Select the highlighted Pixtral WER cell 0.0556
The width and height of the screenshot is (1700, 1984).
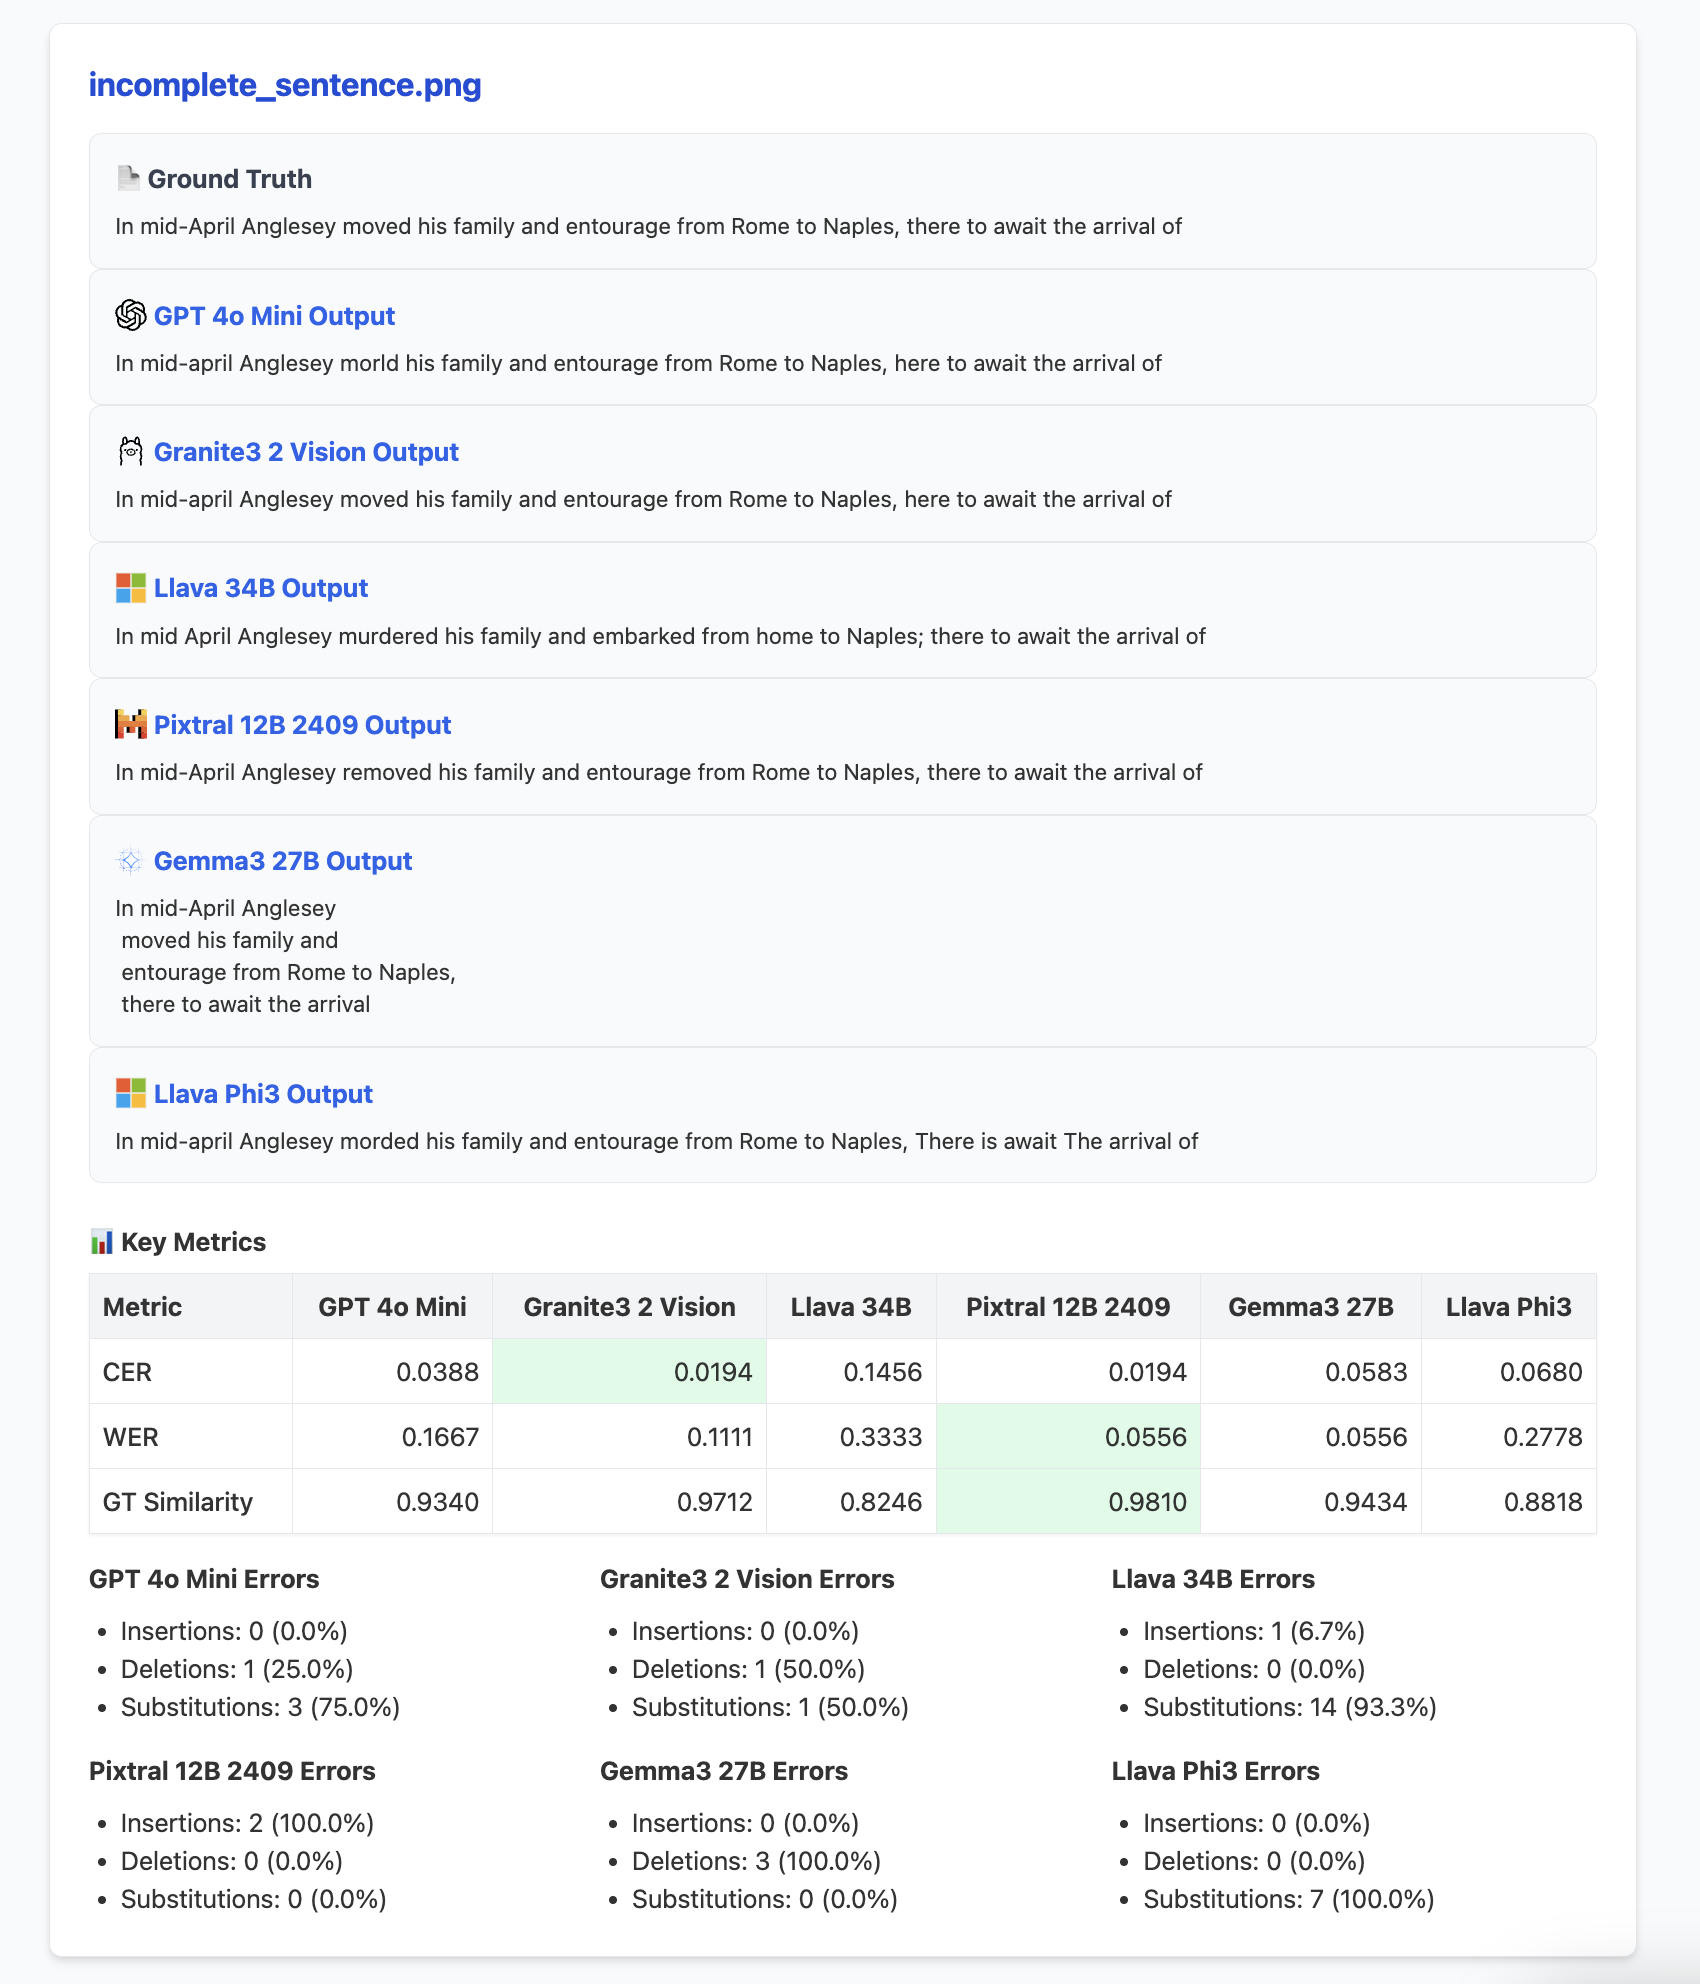tap(1145, 1437)
